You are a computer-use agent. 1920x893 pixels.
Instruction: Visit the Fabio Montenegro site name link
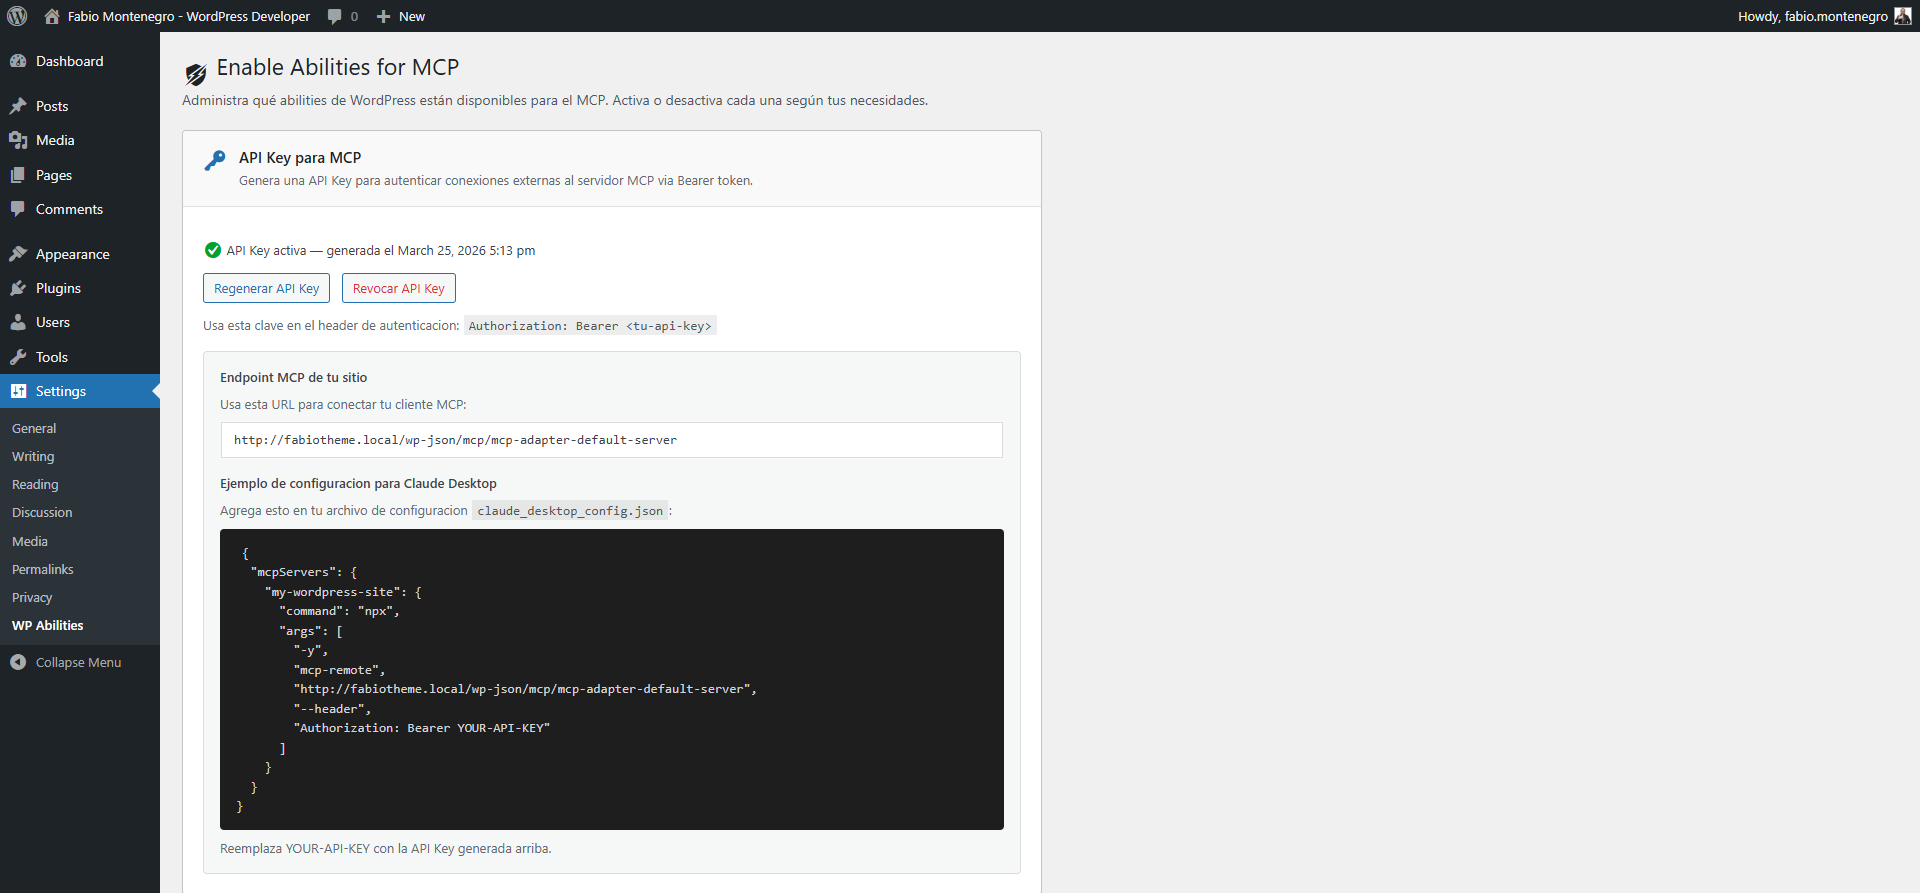pyautogui.click(x=189, y=16)
